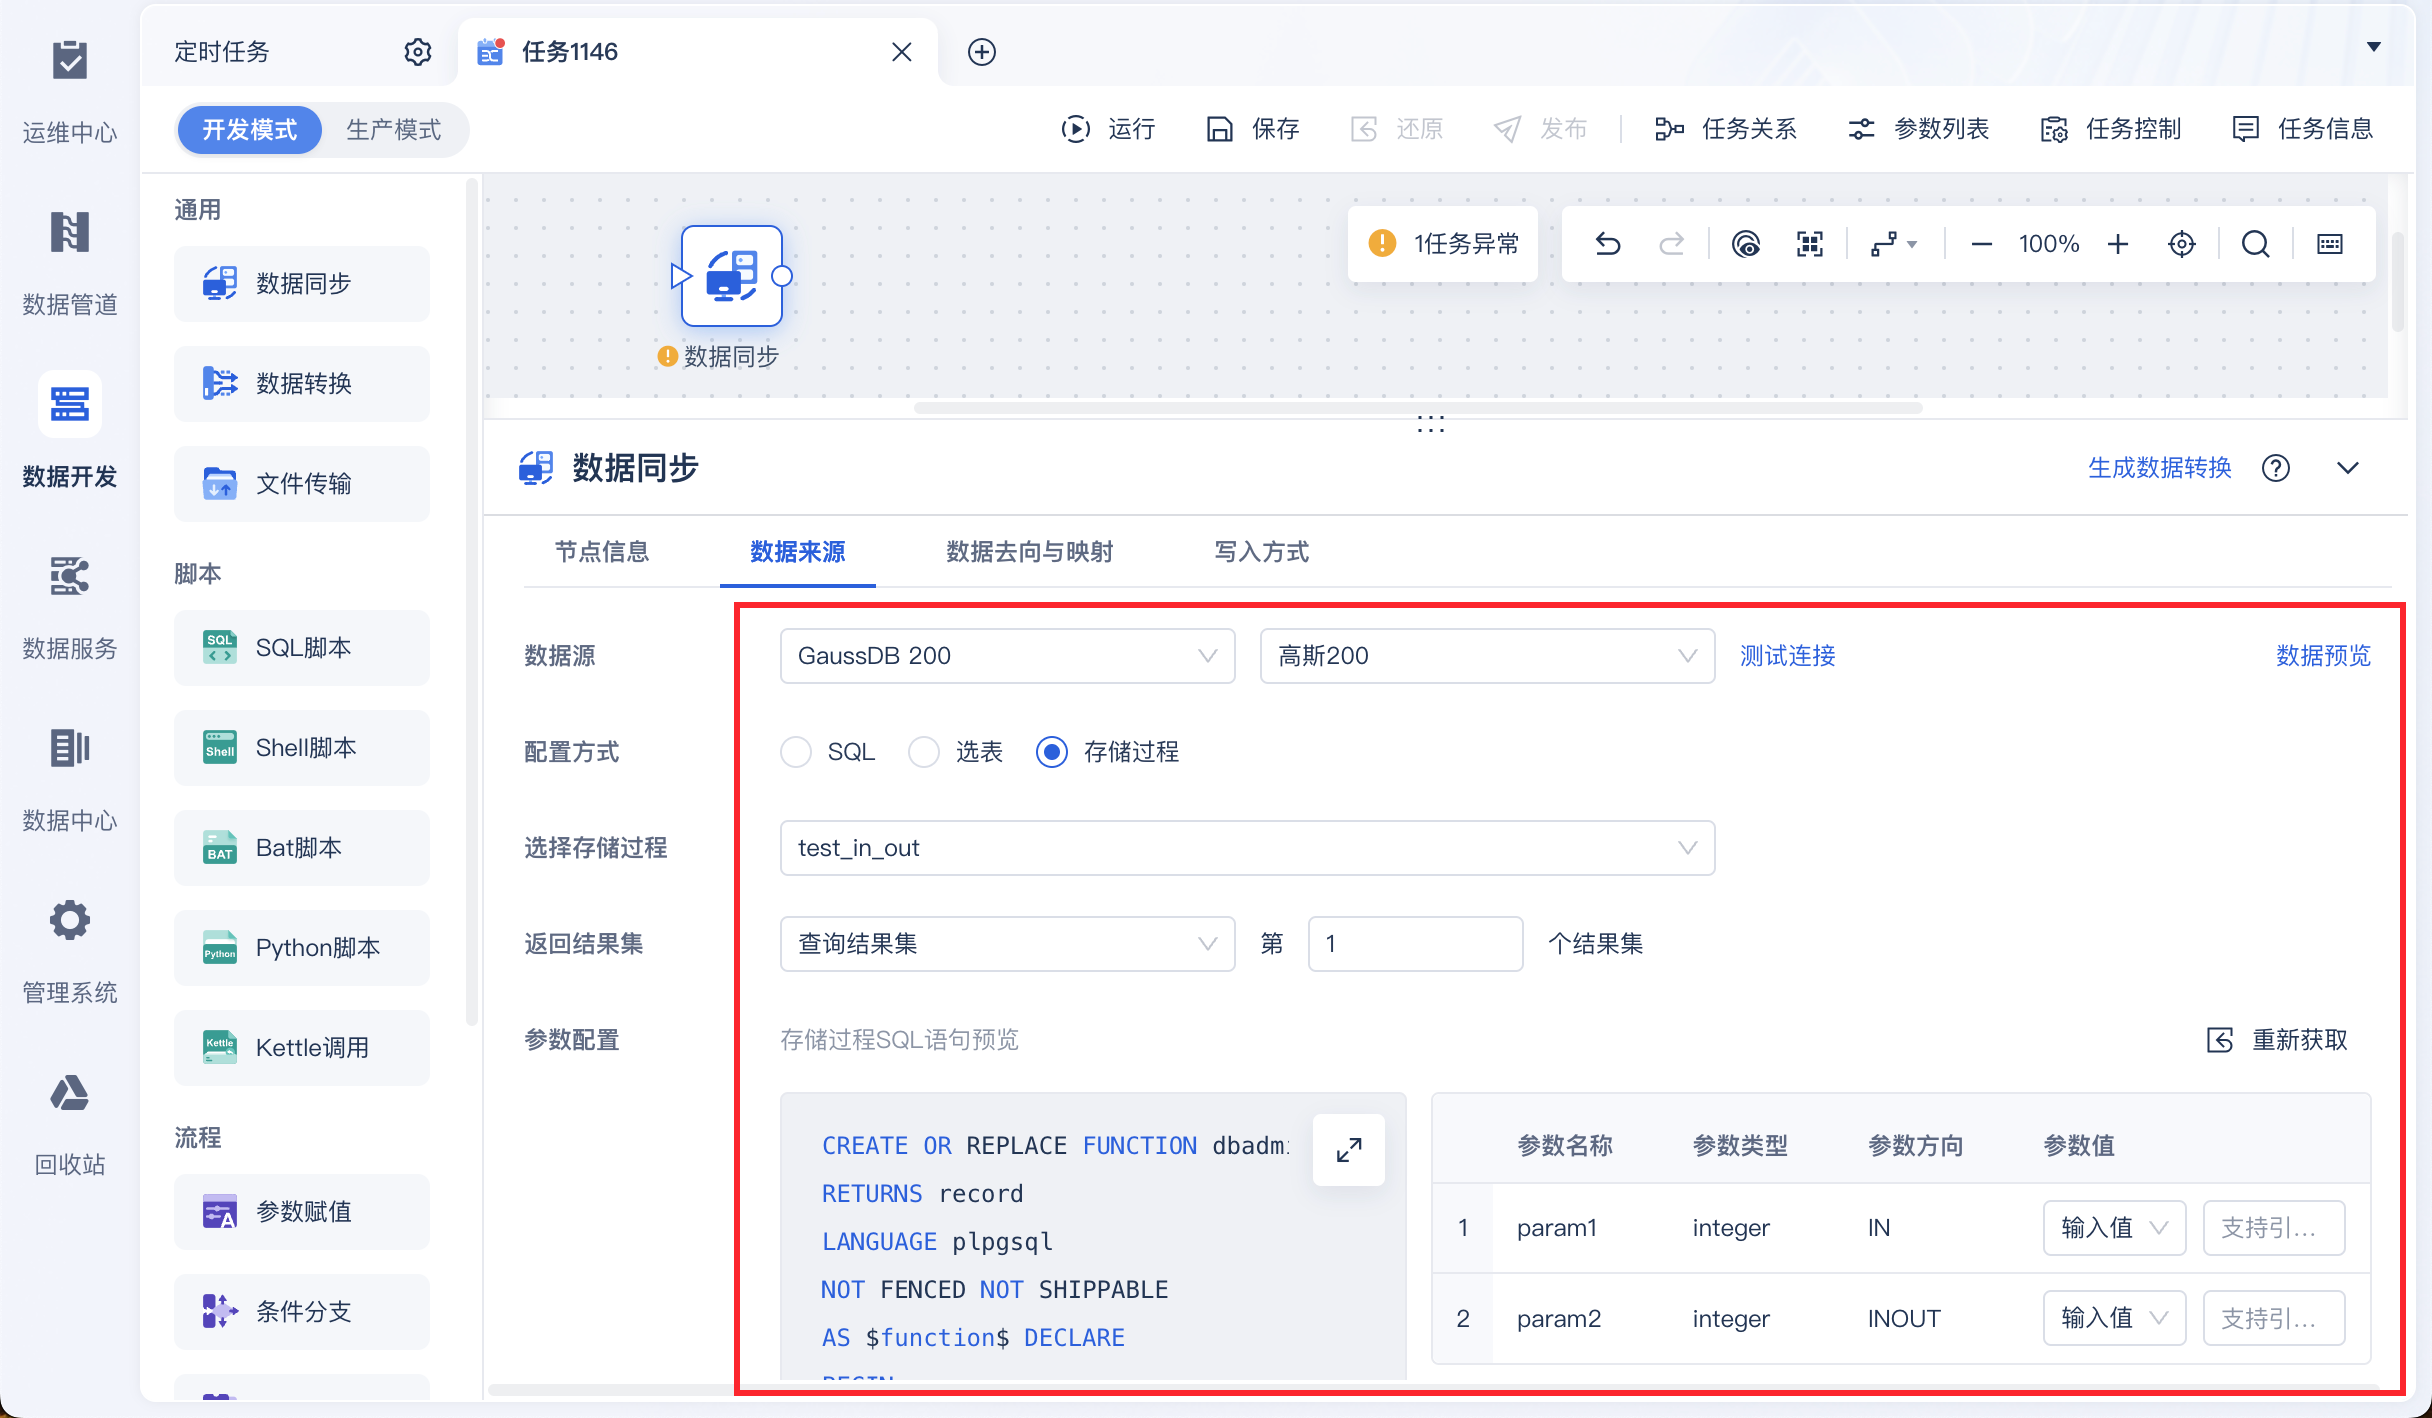Open the GaussDB 200 datasource type dropdown
The height and width of the screenshot is (1418, 2432).
coord(1006,656)
